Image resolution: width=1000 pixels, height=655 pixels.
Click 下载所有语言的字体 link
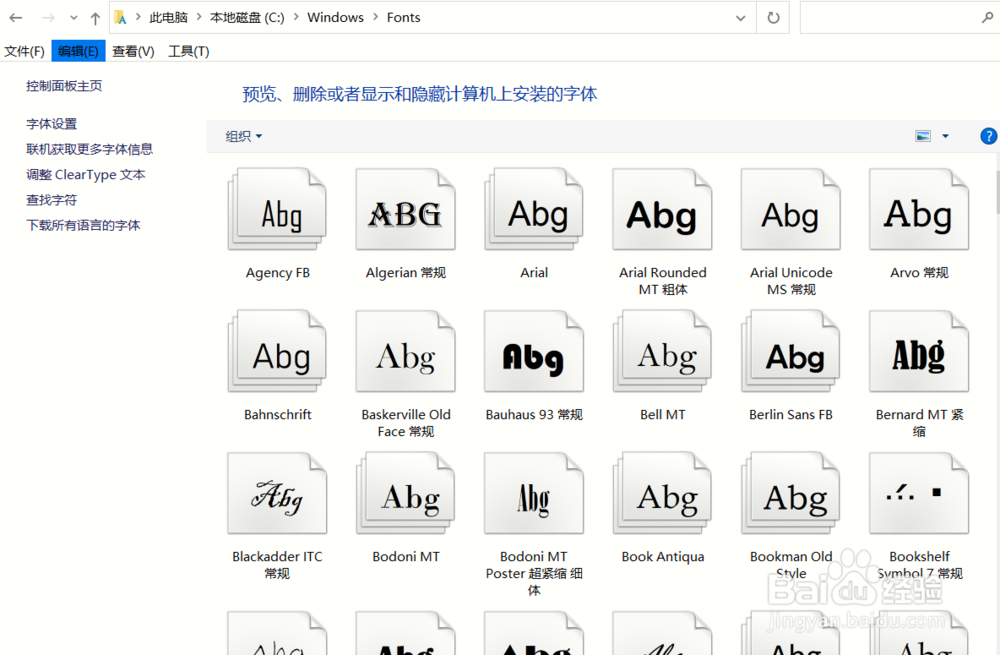83,225
